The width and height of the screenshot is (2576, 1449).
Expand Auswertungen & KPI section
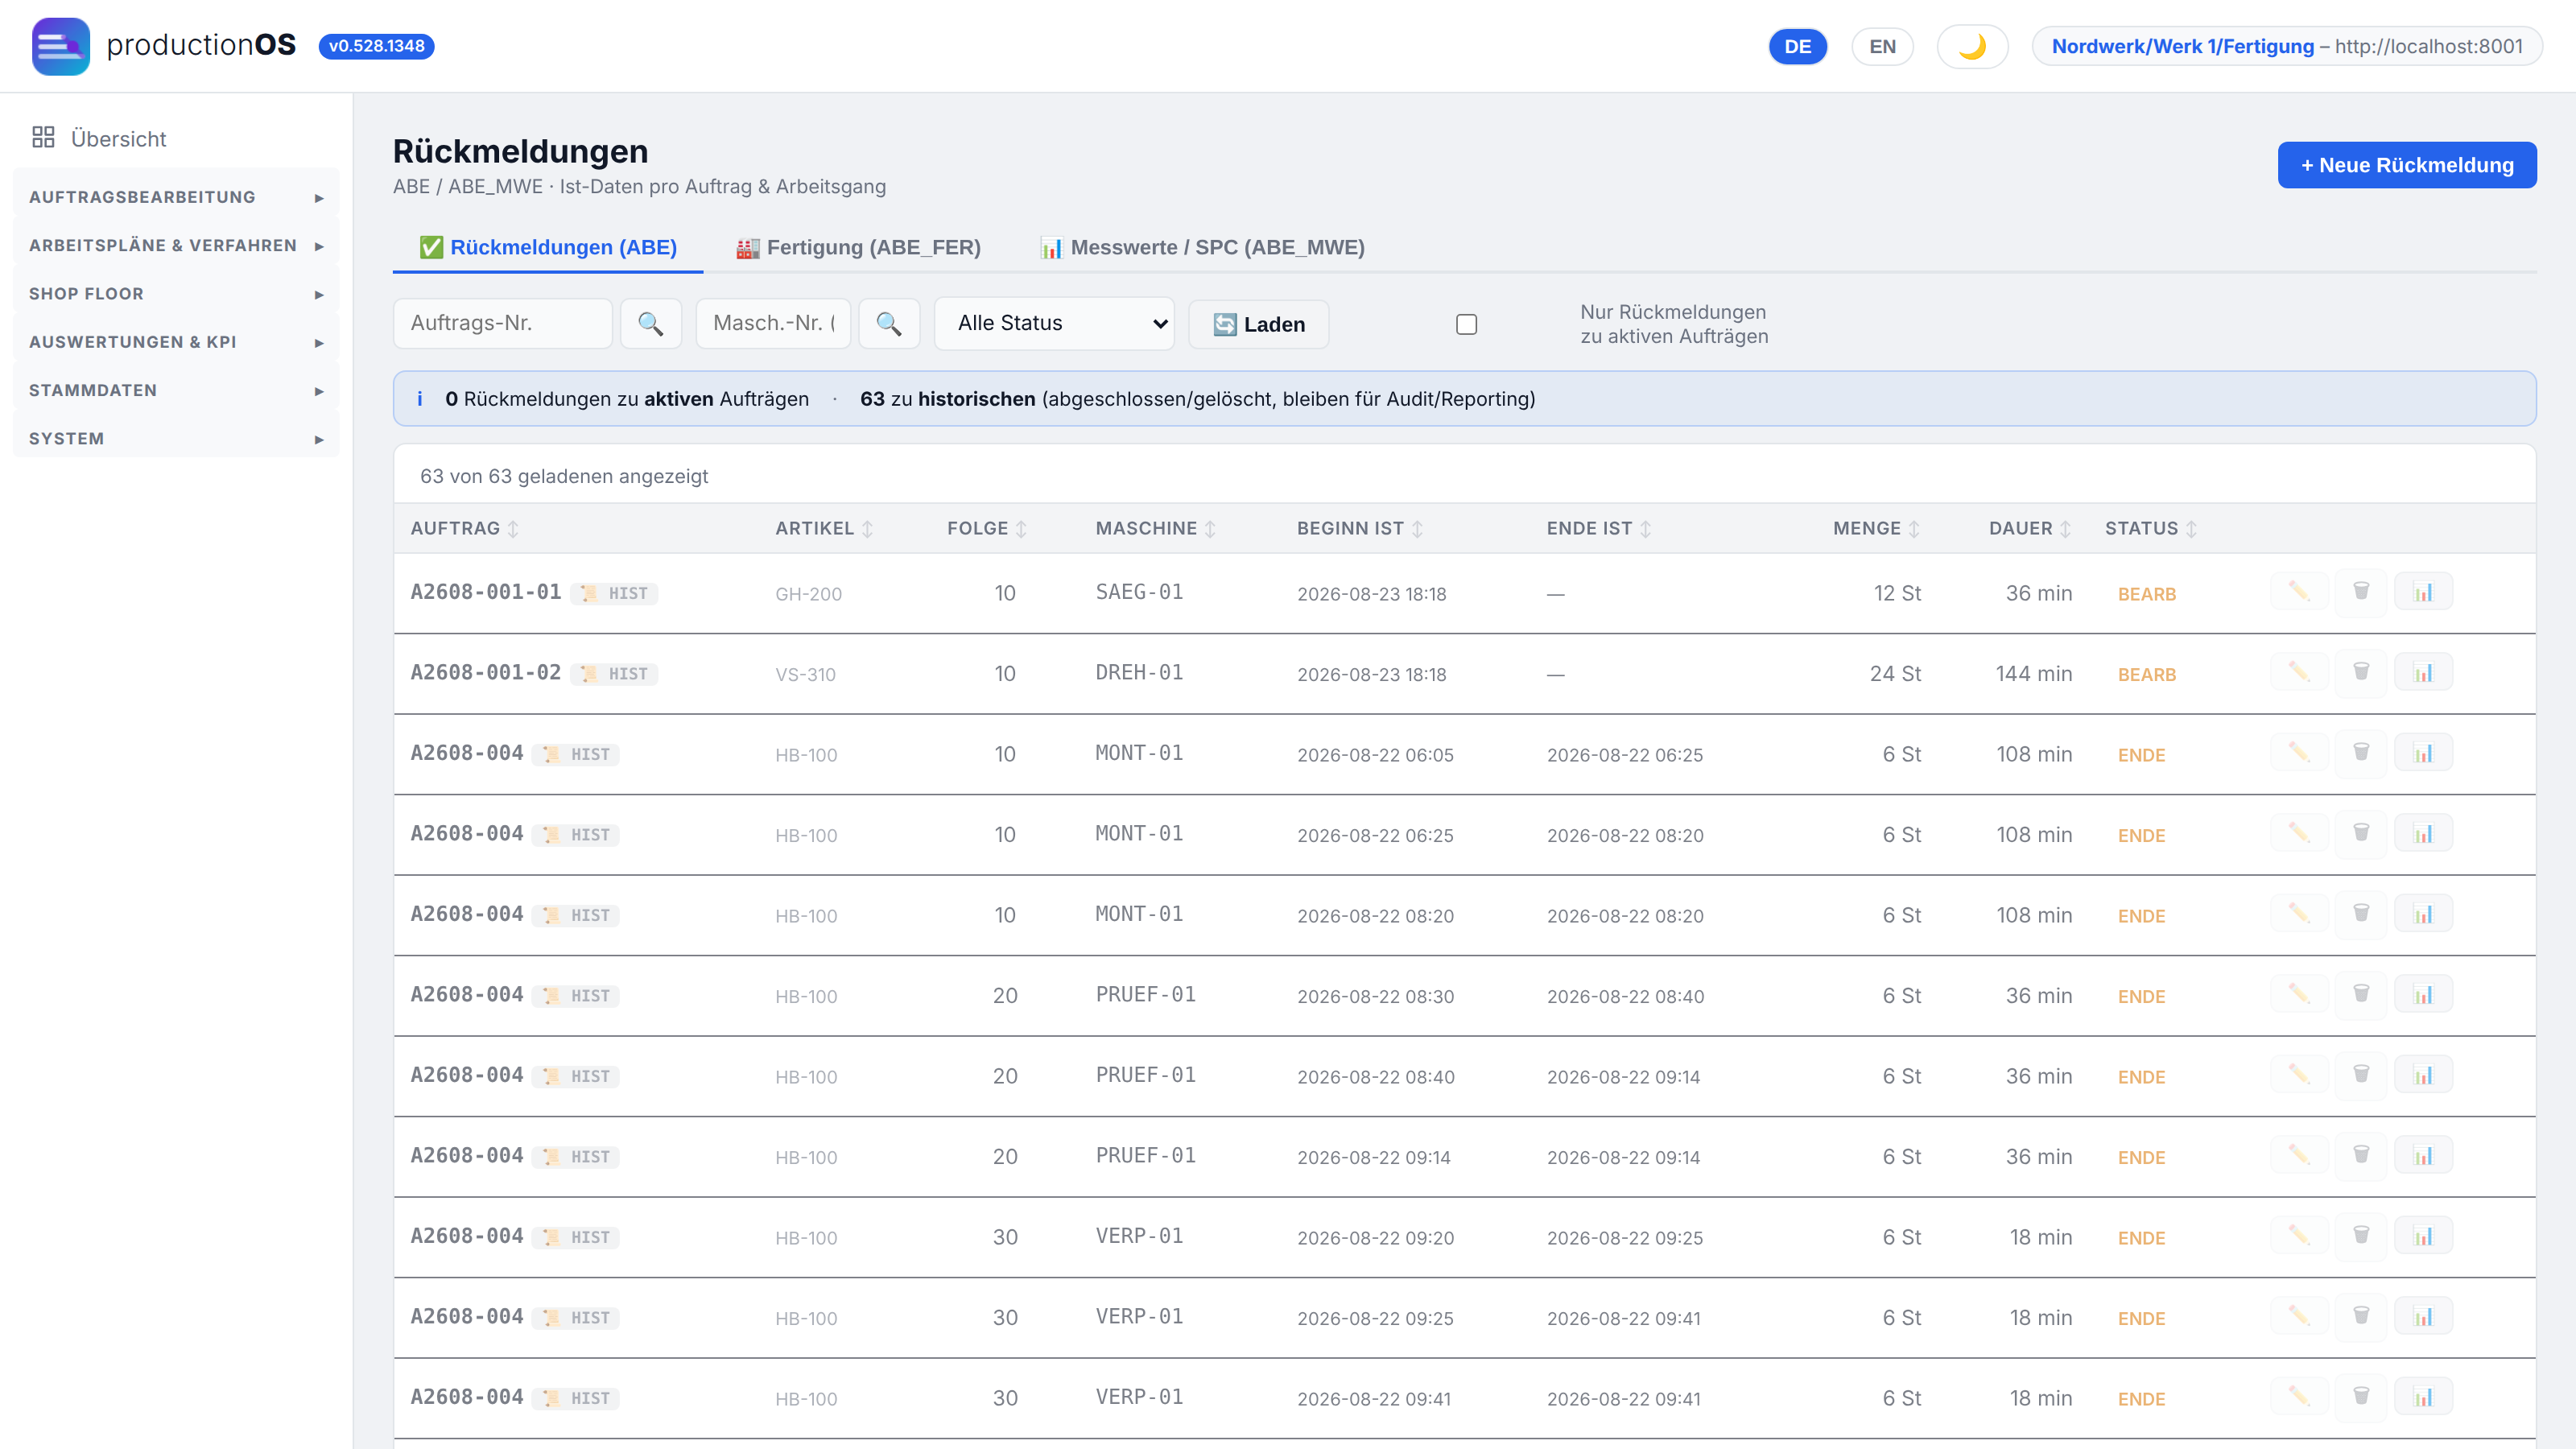(x=176, y=342)
